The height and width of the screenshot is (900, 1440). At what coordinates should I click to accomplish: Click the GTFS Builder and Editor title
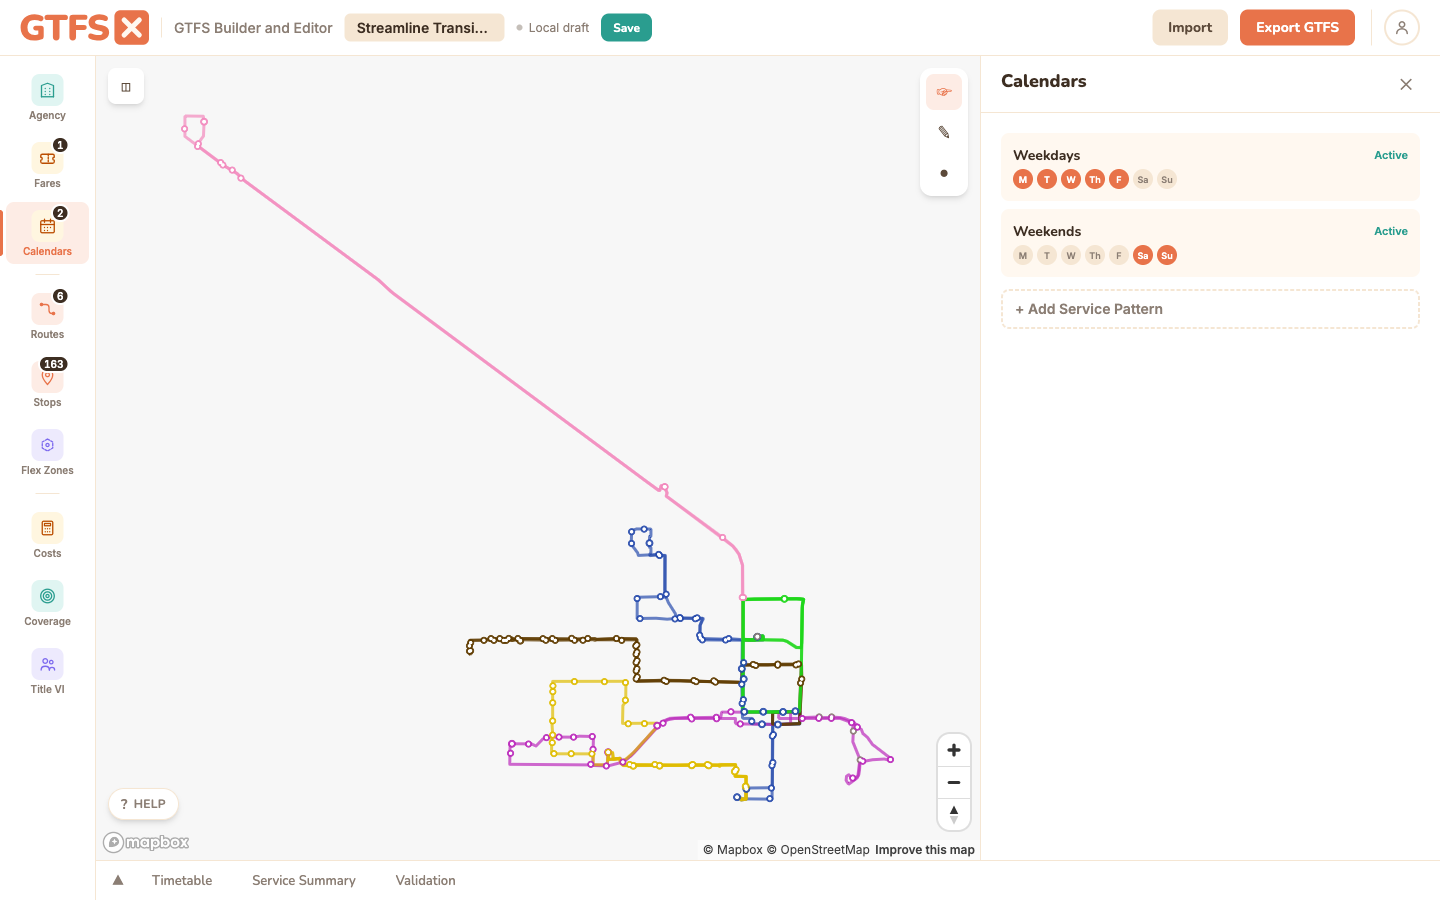click(x=253, y=28)
